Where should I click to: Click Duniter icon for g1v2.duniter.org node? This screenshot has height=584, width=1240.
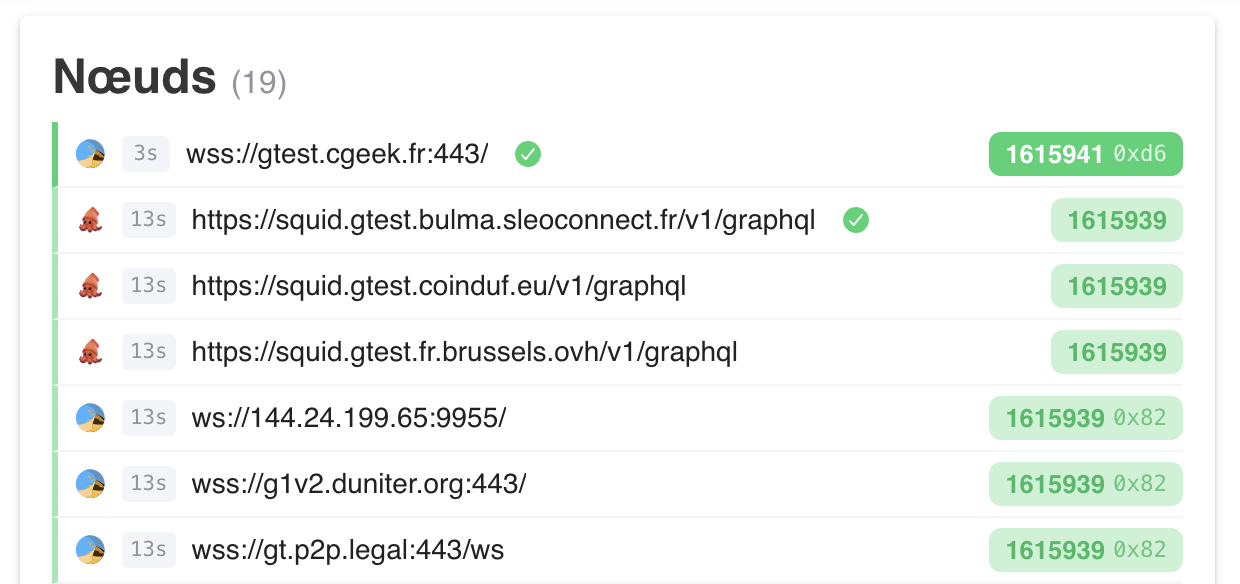click(91, 483)
